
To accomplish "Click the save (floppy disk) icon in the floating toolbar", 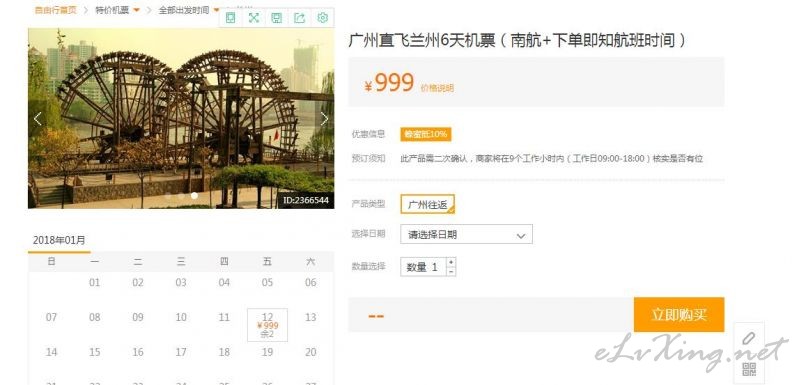I will [276, 18].
